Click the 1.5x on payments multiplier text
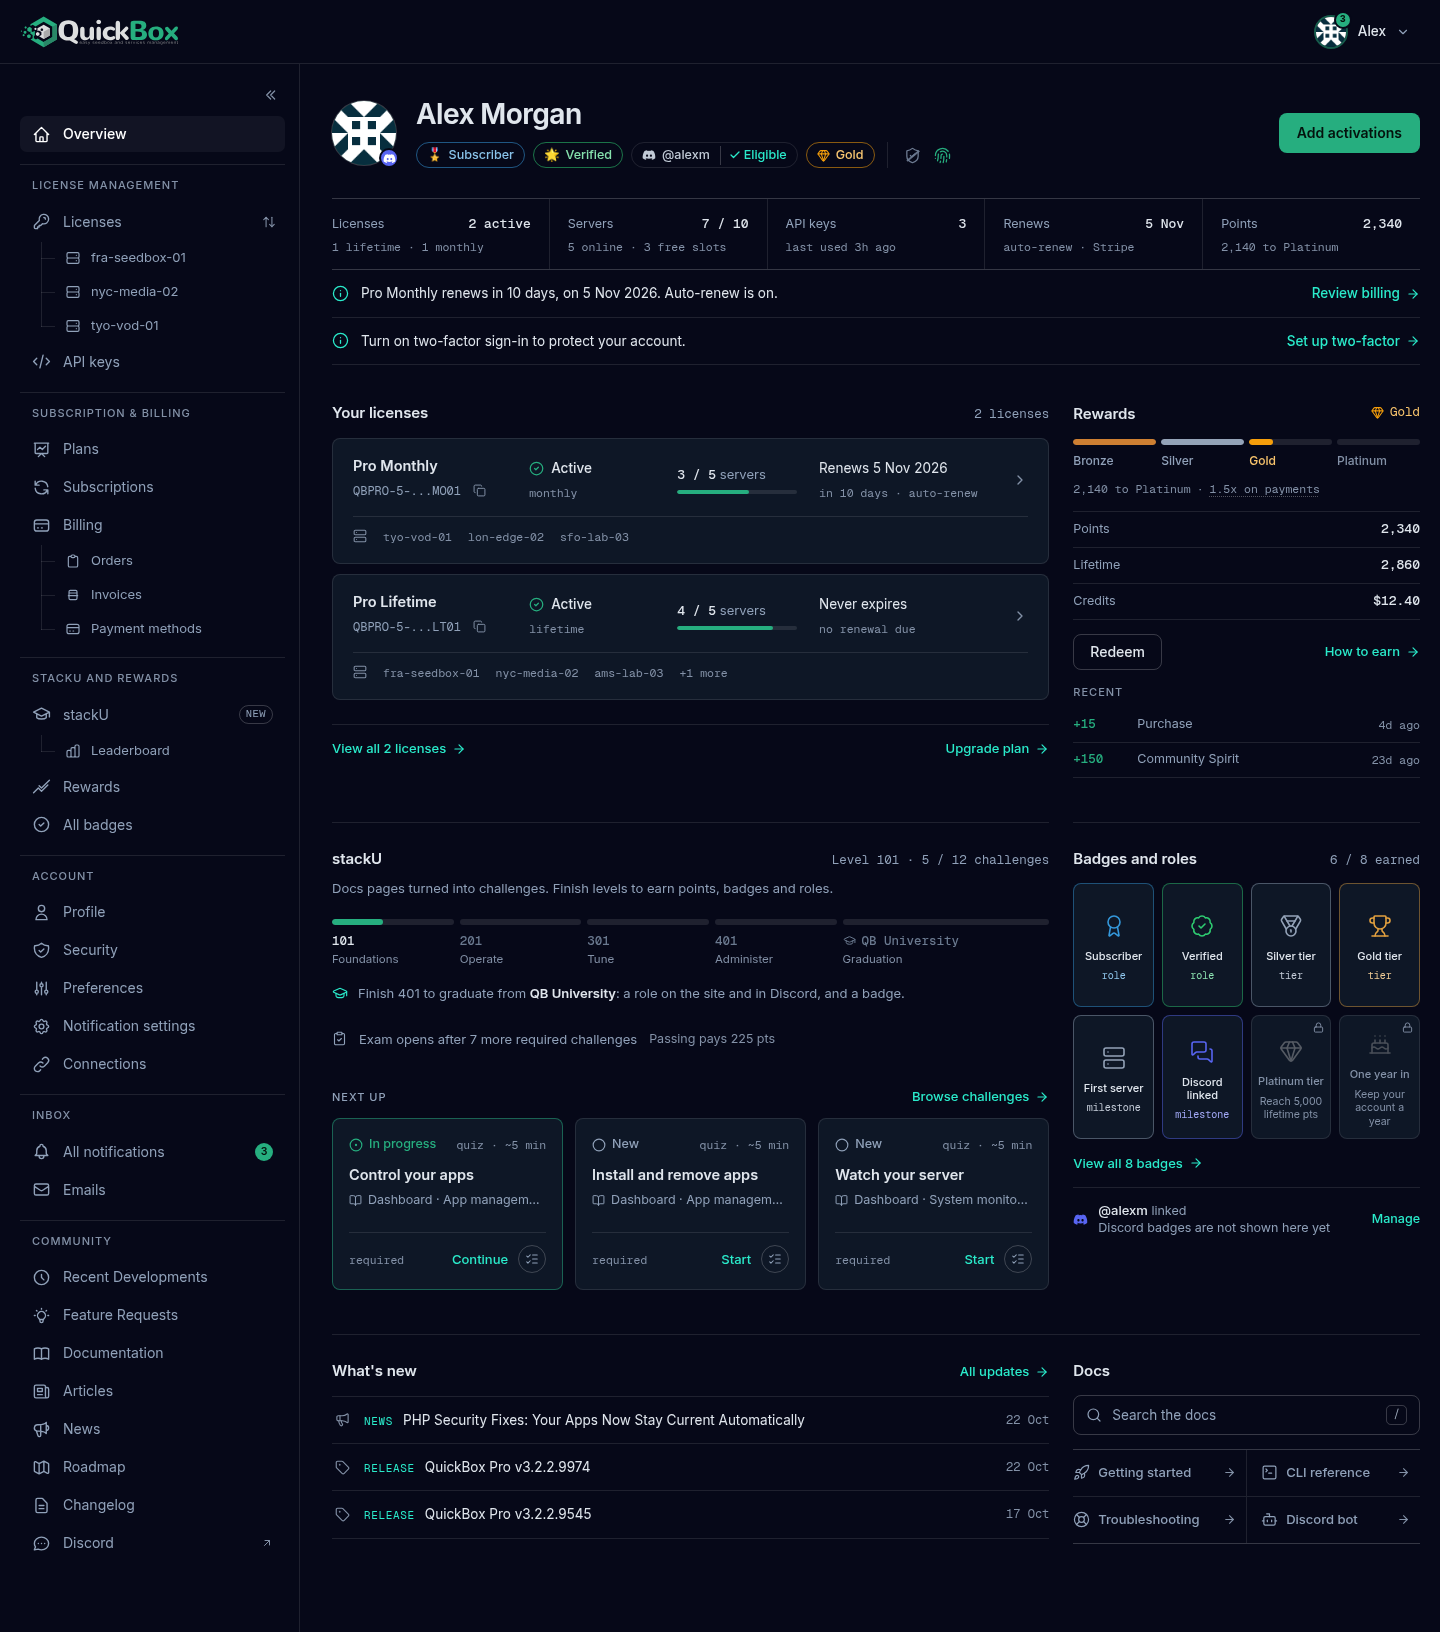 (1264, 490)
